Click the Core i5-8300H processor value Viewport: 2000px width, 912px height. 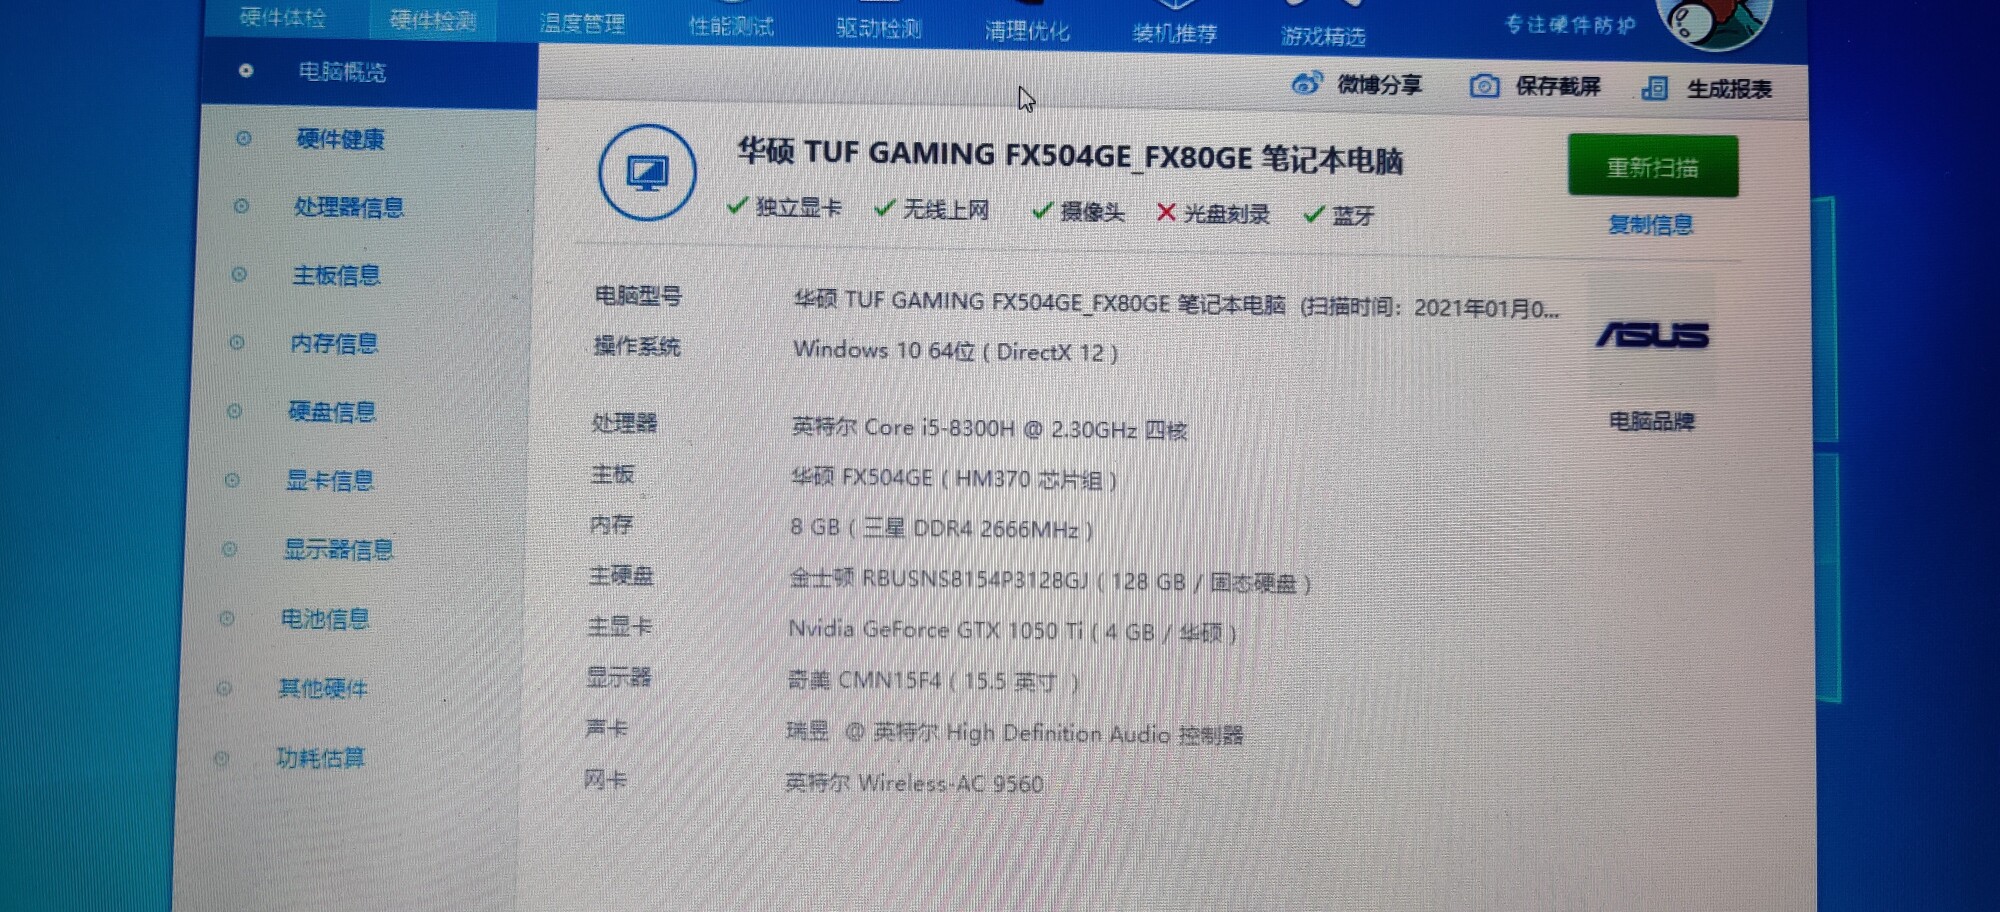[x=990, y=429]
